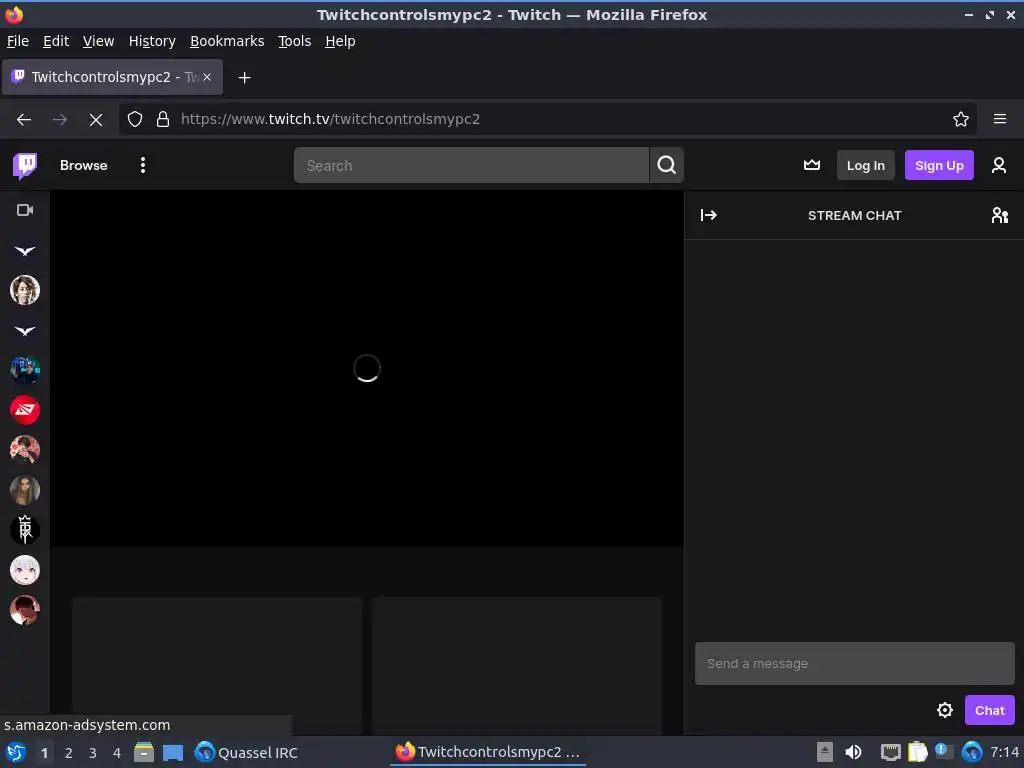Open the first sidebar channel with wing logo
The height and width of the screenshot is (768, 1024).
pos(25,250)
